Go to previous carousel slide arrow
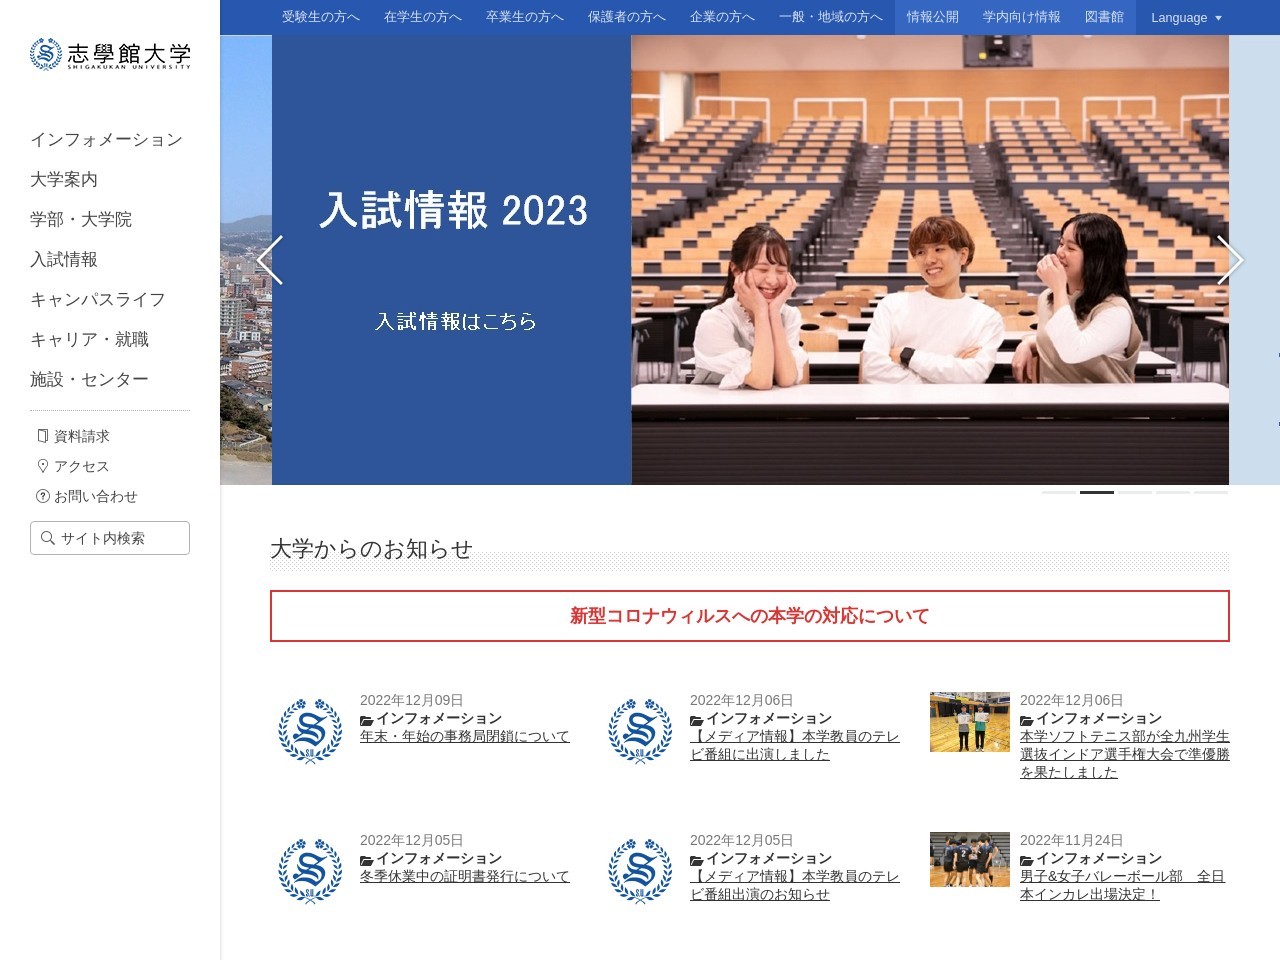The height and width of the screenshot is (960, 1280). pyautogui.click(x=270, y=260)
